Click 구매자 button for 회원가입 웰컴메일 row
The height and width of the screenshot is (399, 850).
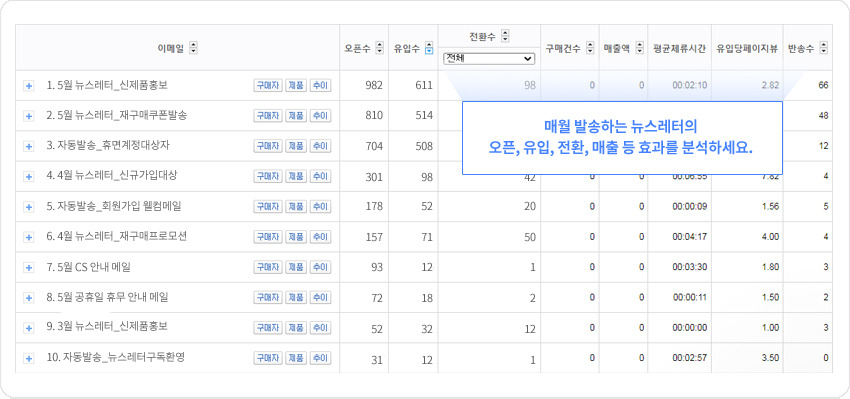click(x=268, y=207)
